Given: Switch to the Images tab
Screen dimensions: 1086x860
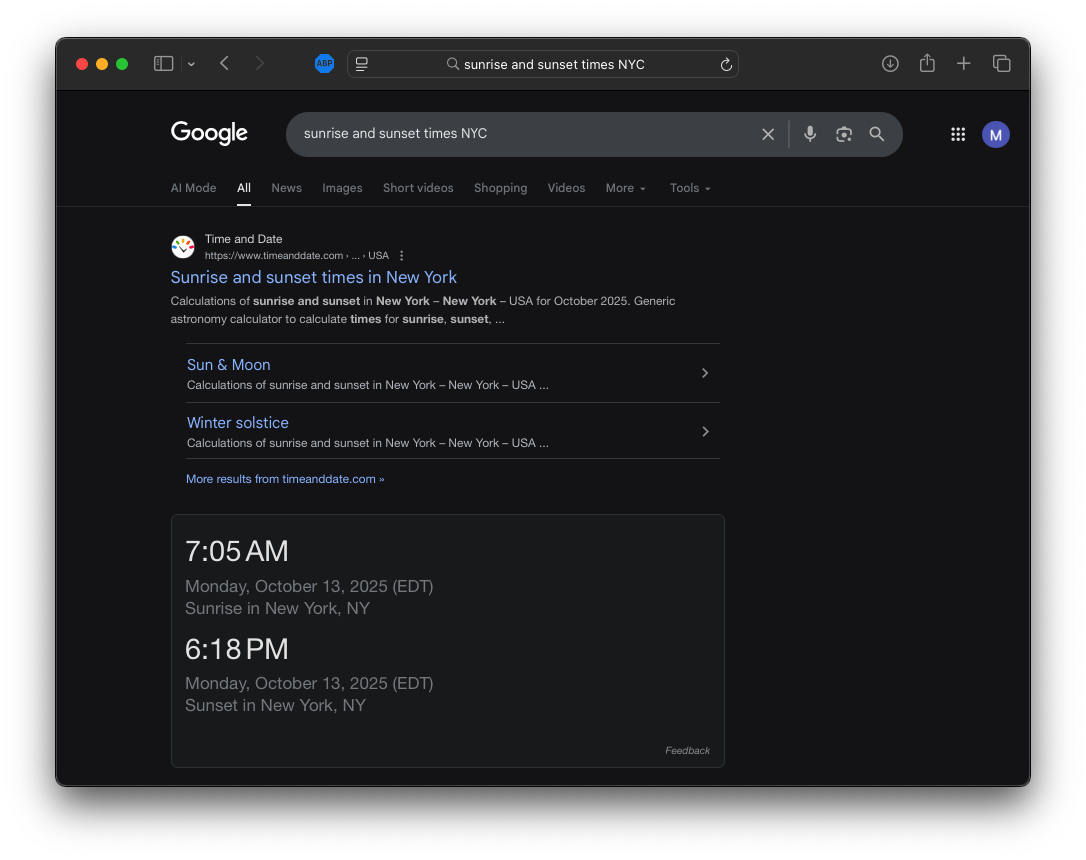Looking at the screenshot, I should tap(342, 188).
